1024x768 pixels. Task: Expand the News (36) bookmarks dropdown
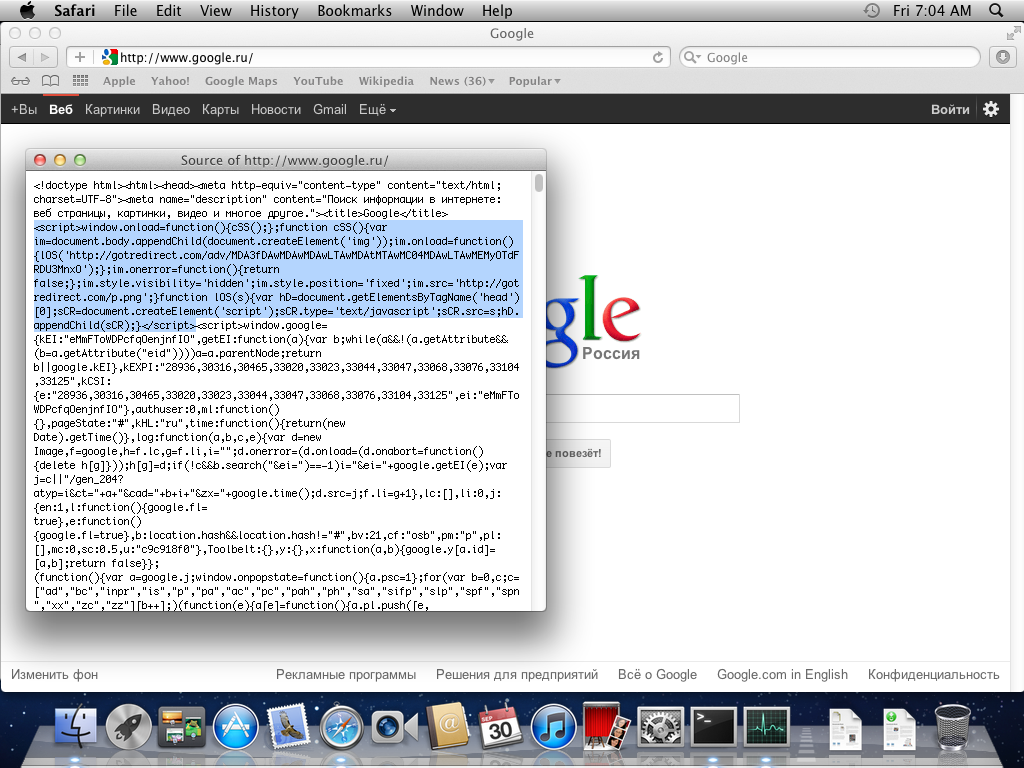tap(462, 81)
